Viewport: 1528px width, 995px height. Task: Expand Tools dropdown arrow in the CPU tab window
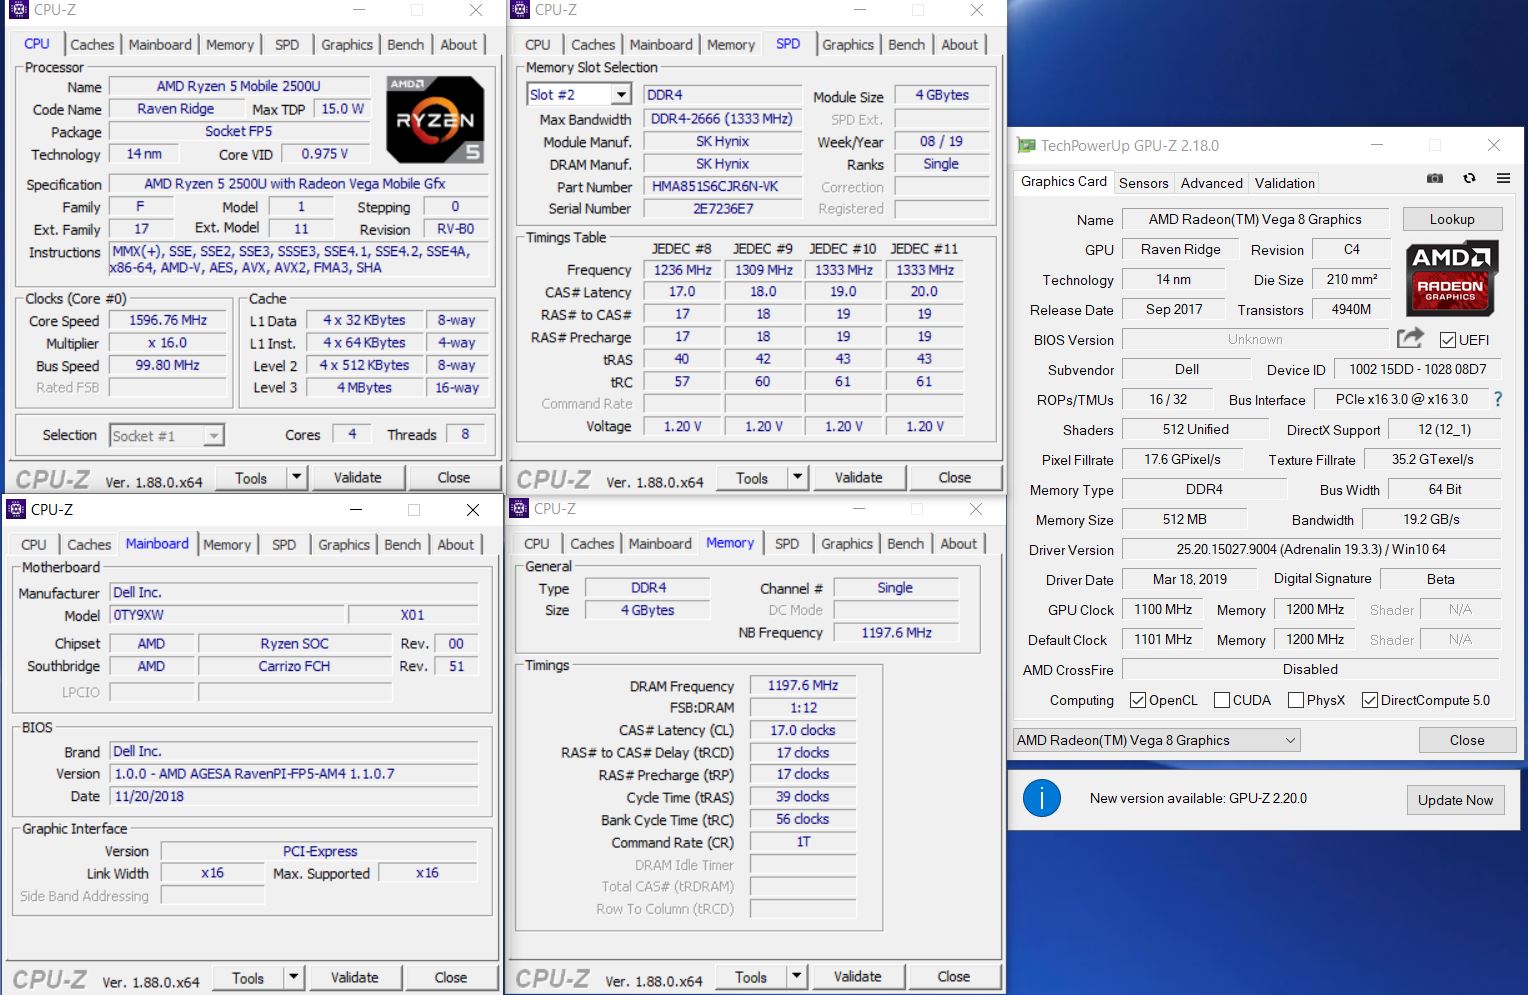point(296,477)
